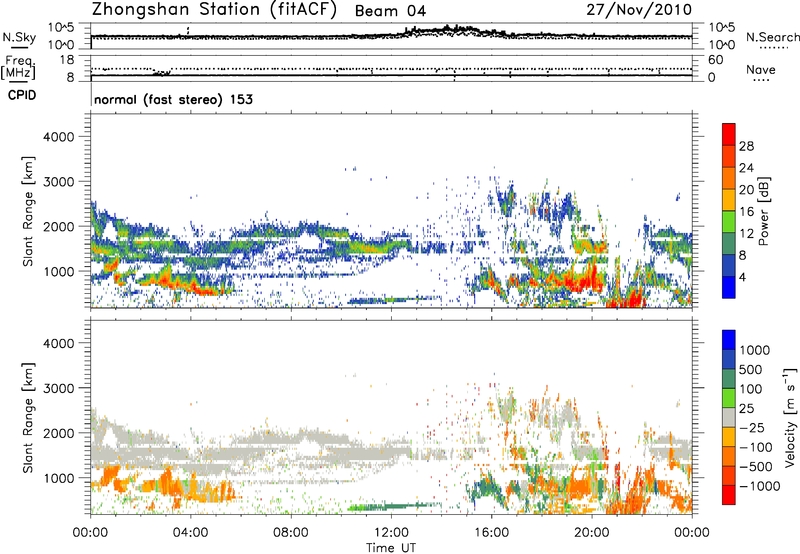Pick the yellow 16–20 dB power colorbar segment
This screenshot has width=800, height=554.
click(x=729, y=200)
